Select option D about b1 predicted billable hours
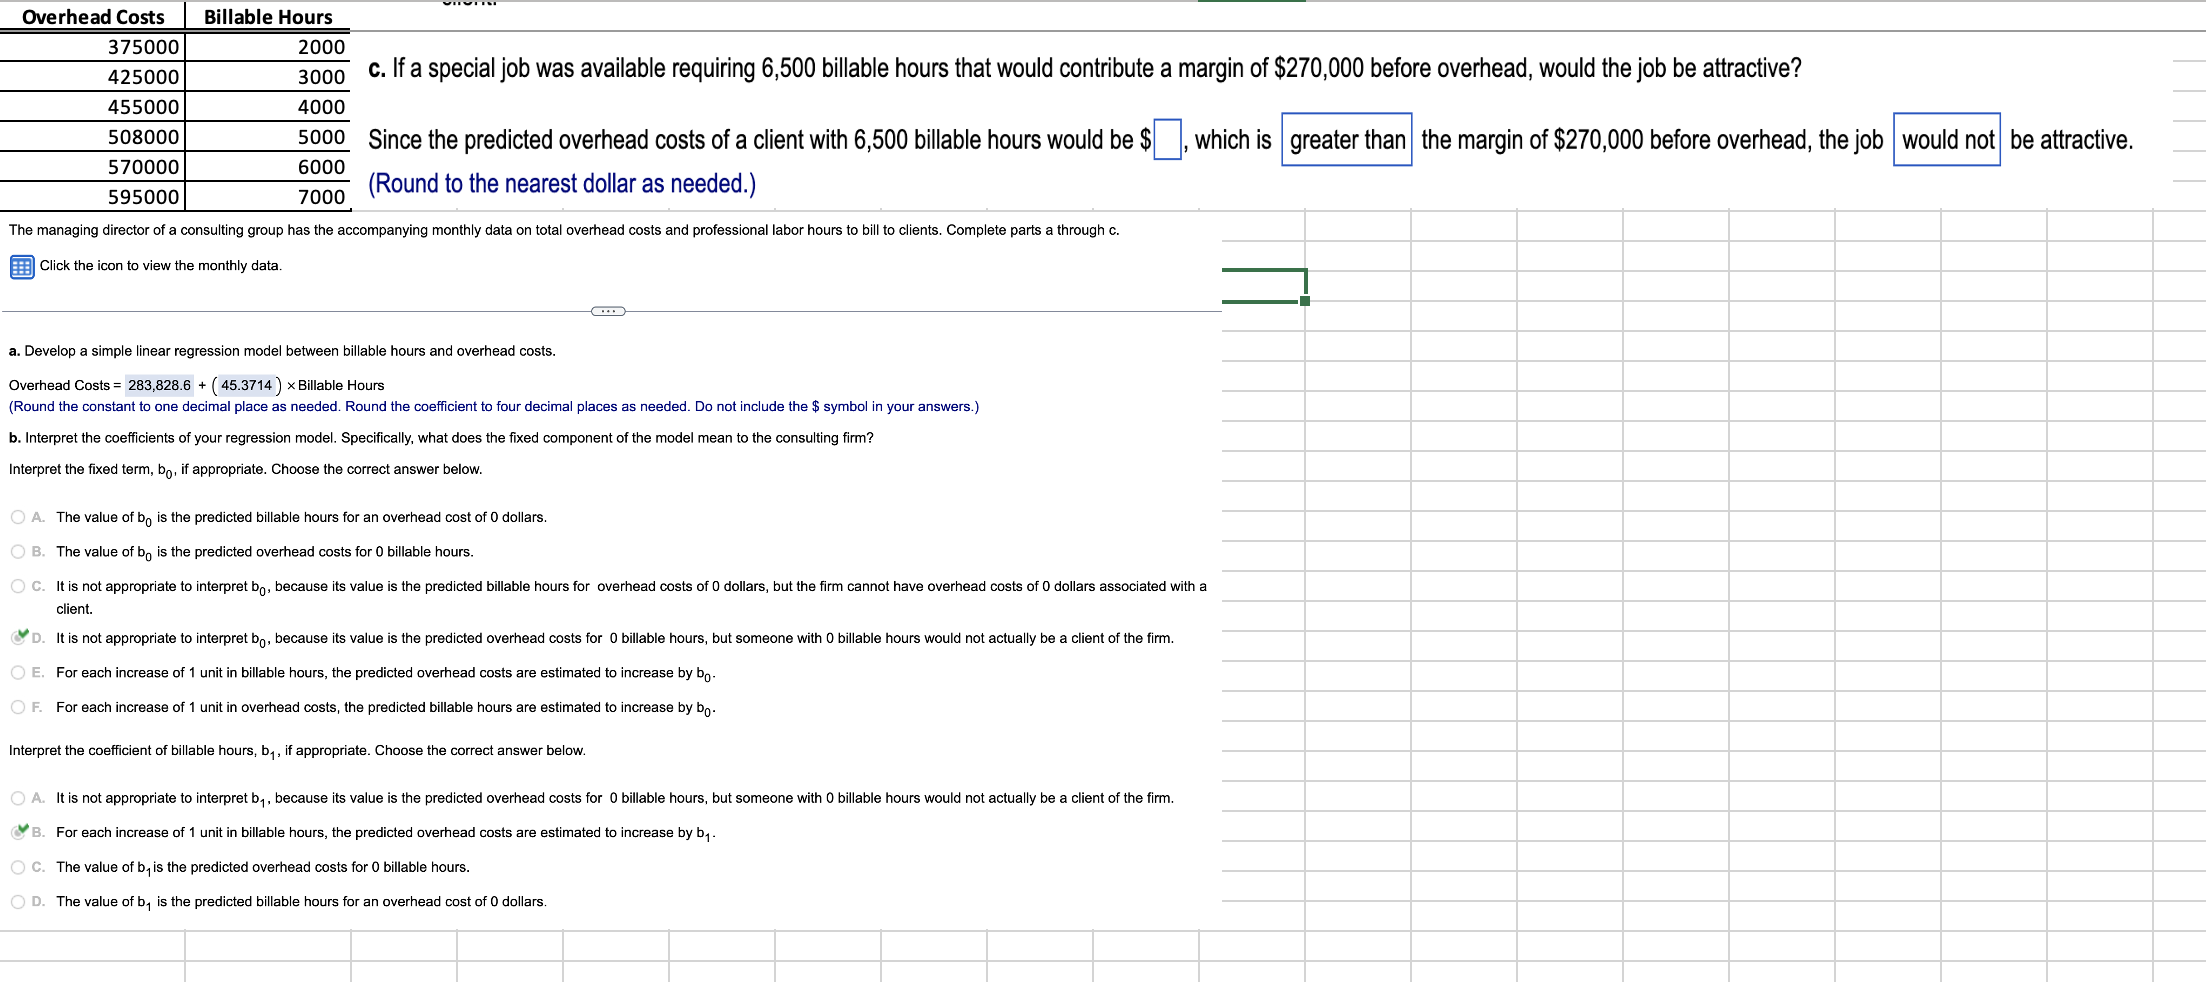 (18, 900)
